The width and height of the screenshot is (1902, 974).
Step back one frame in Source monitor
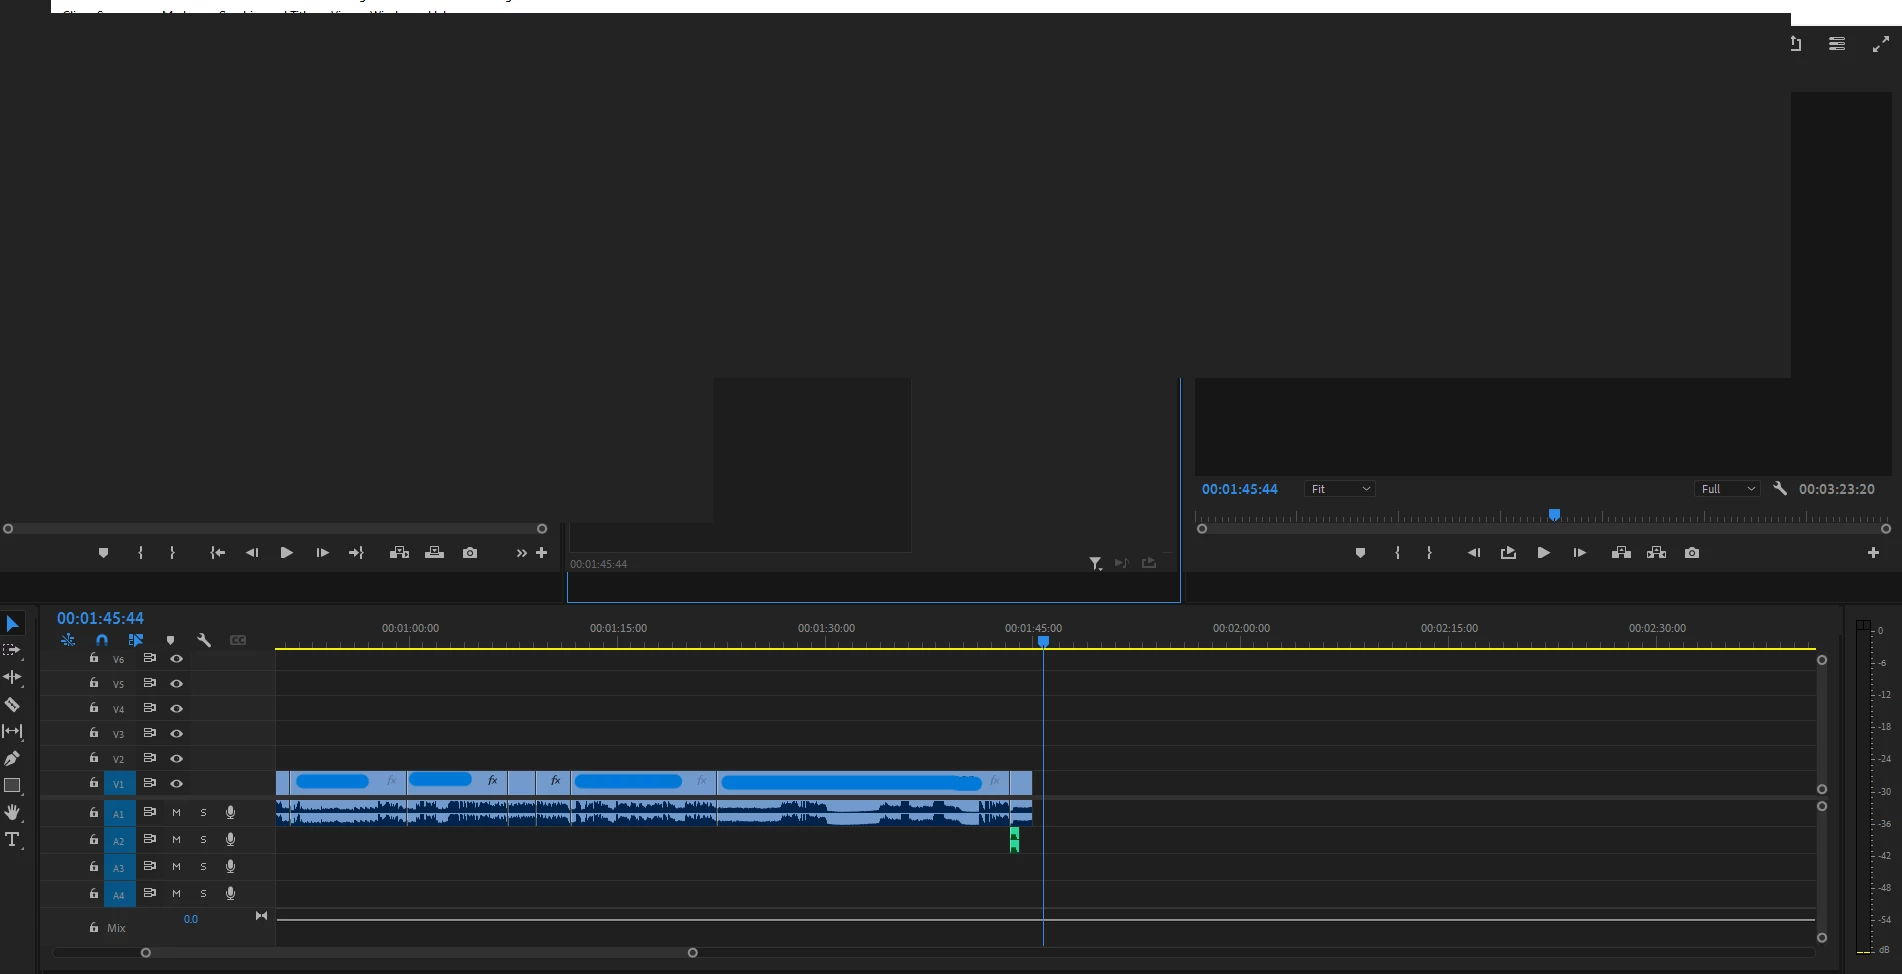[x=251, y=553]
